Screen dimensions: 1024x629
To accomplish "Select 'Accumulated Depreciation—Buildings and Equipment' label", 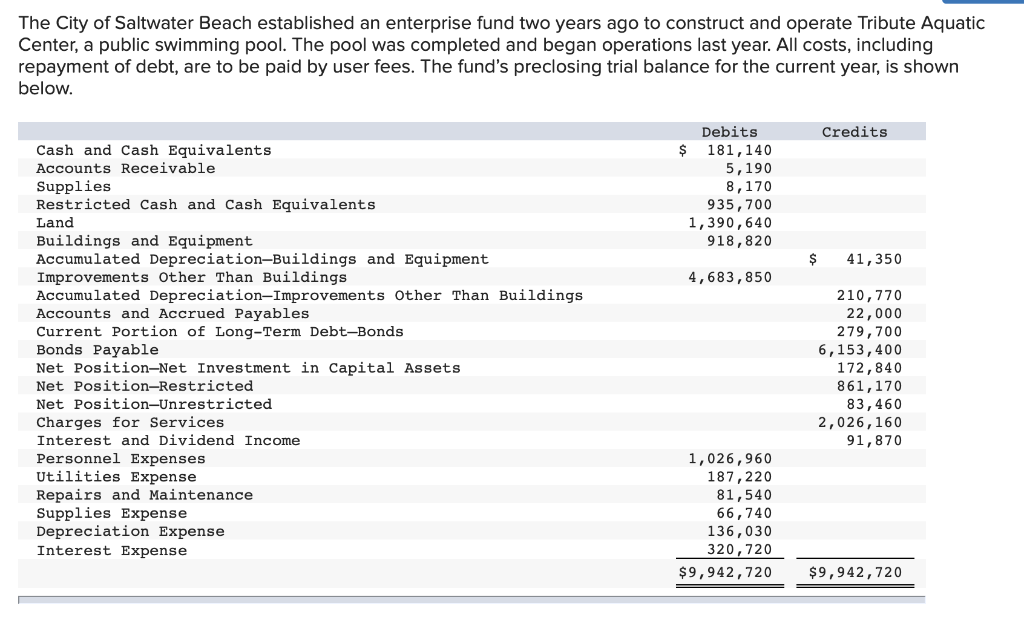I will [263, 259].
